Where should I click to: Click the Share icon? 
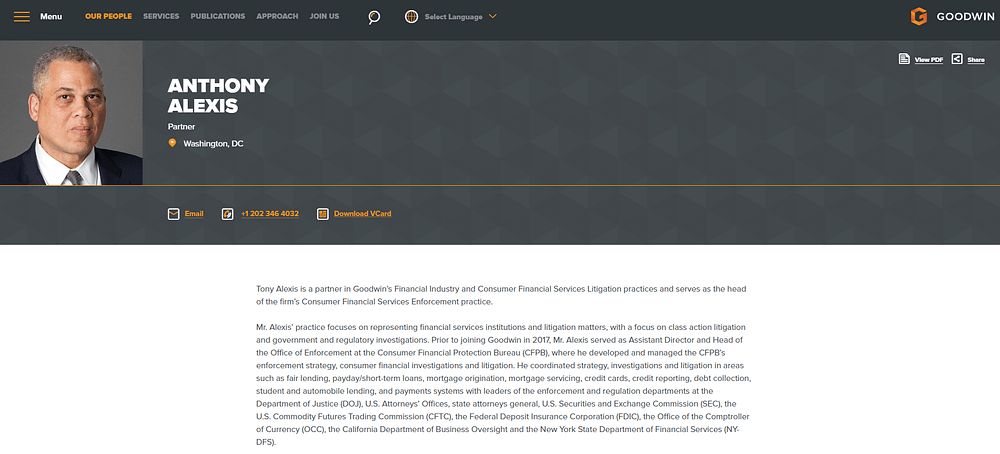click(957, 59)
